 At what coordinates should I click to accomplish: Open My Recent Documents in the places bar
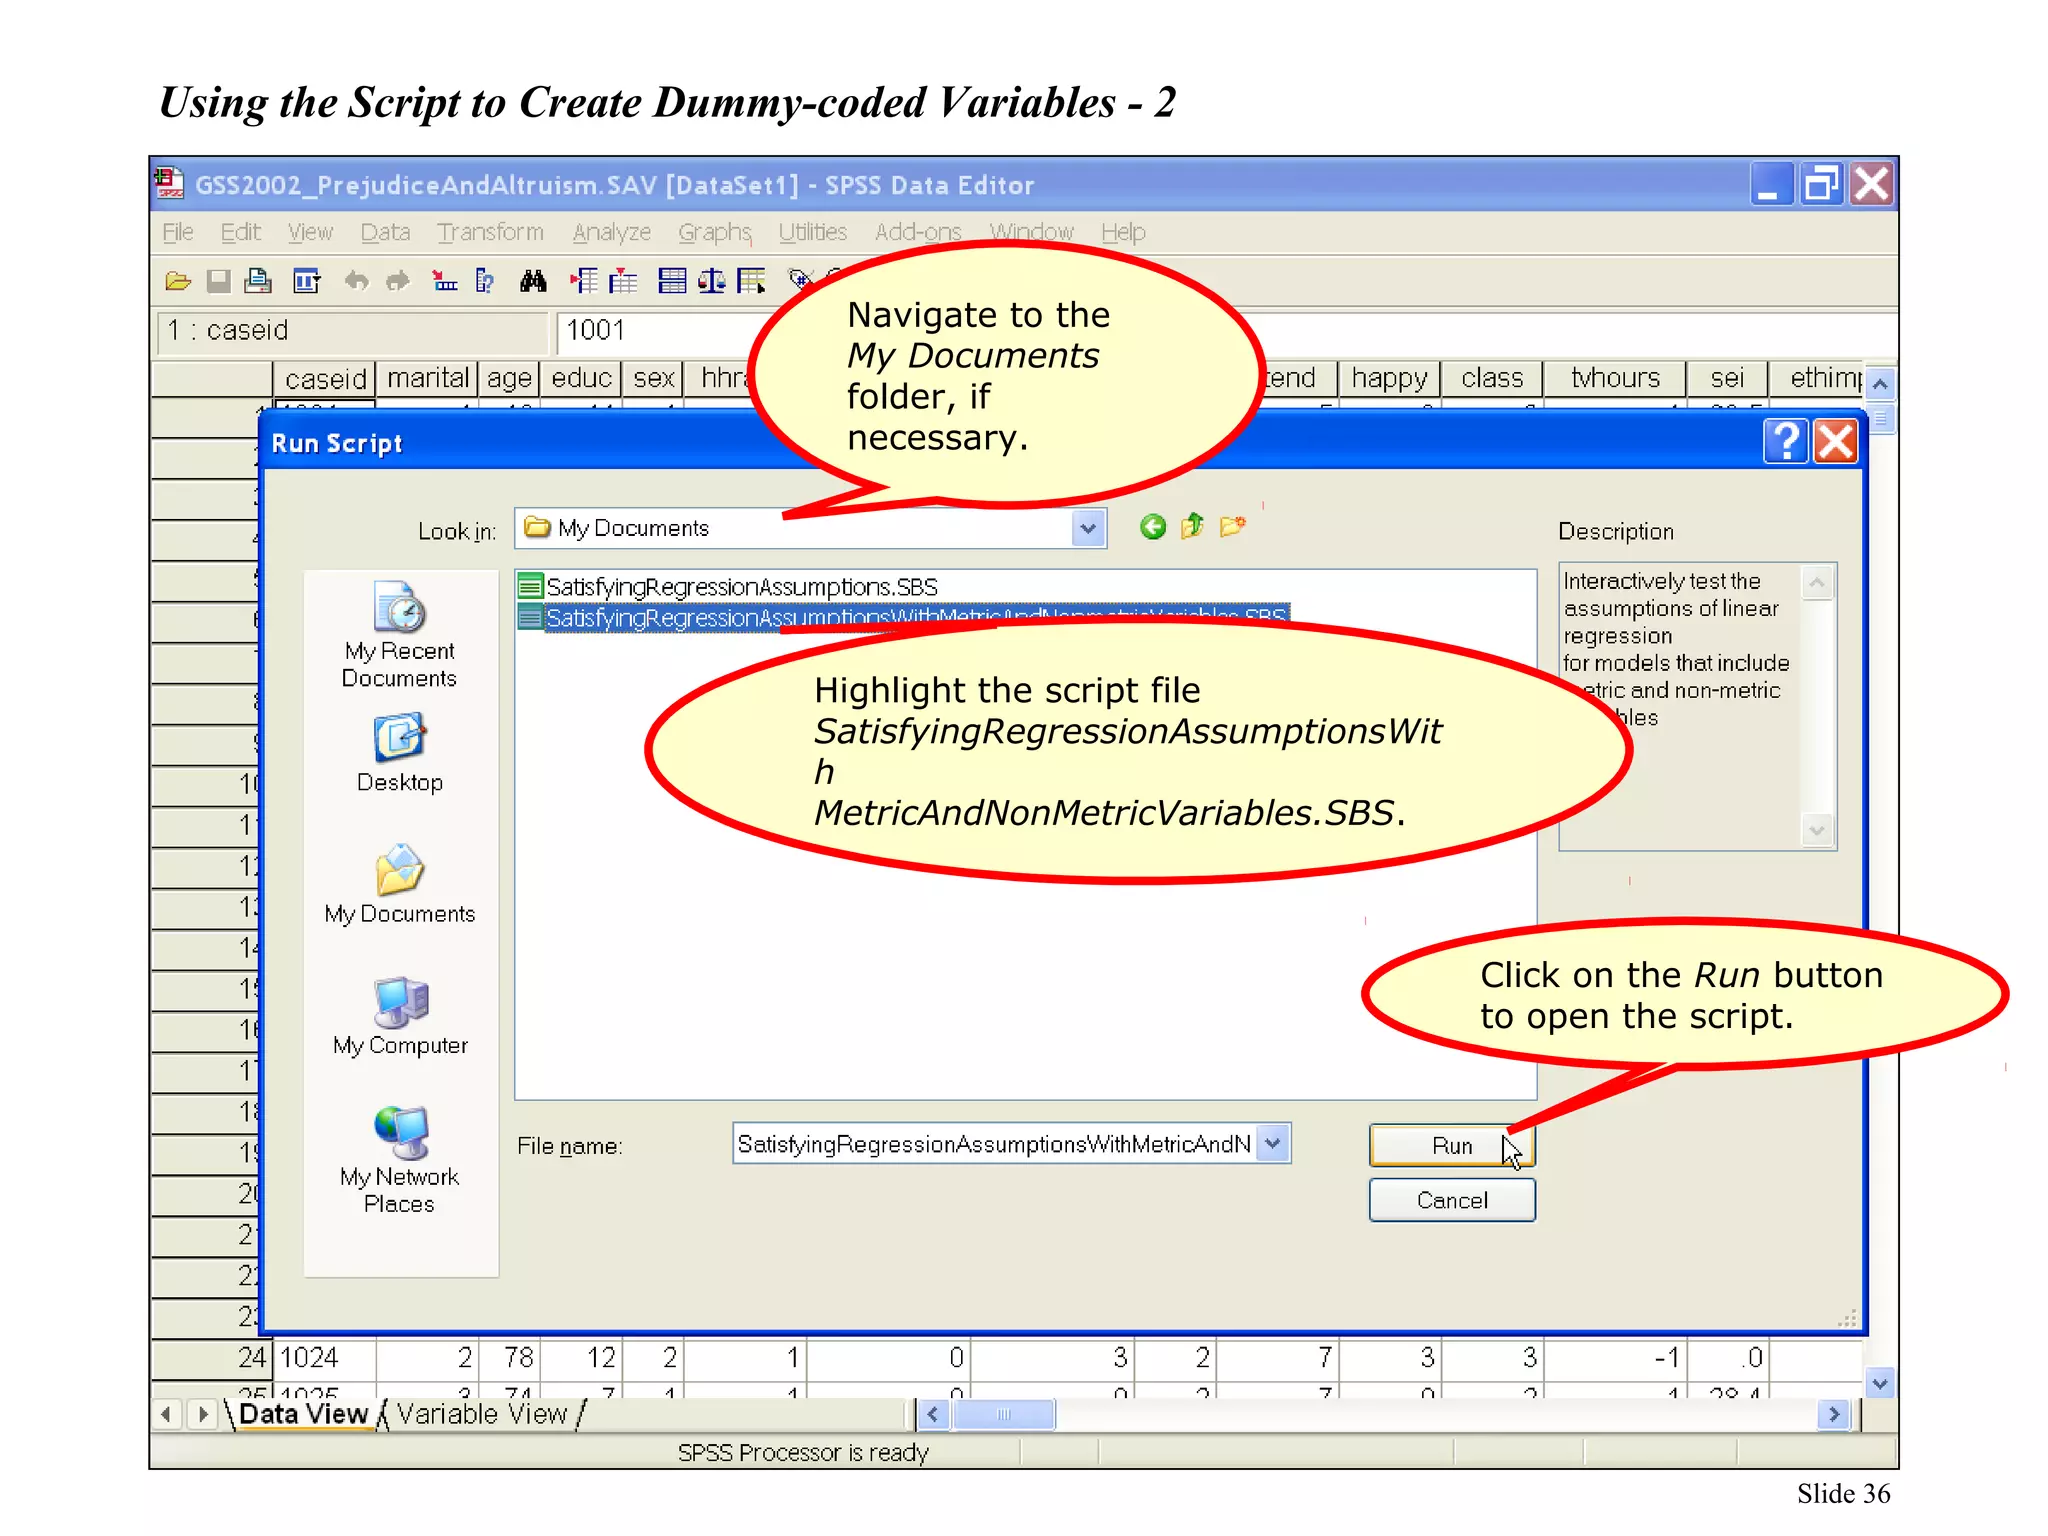point(400,634)
